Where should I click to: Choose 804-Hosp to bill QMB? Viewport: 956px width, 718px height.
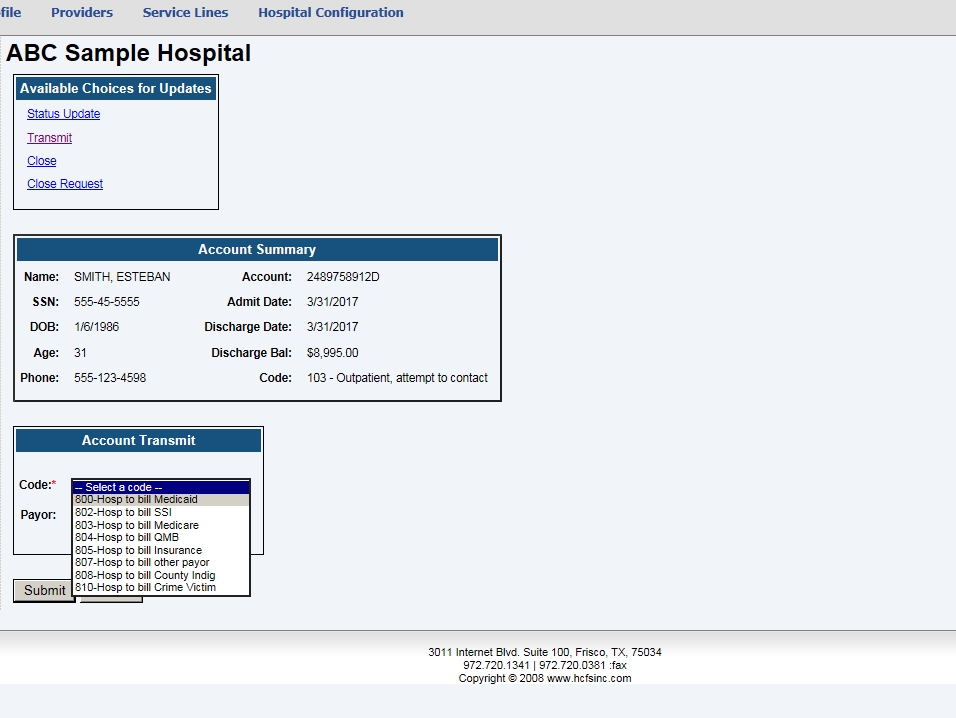click(160, 537)
